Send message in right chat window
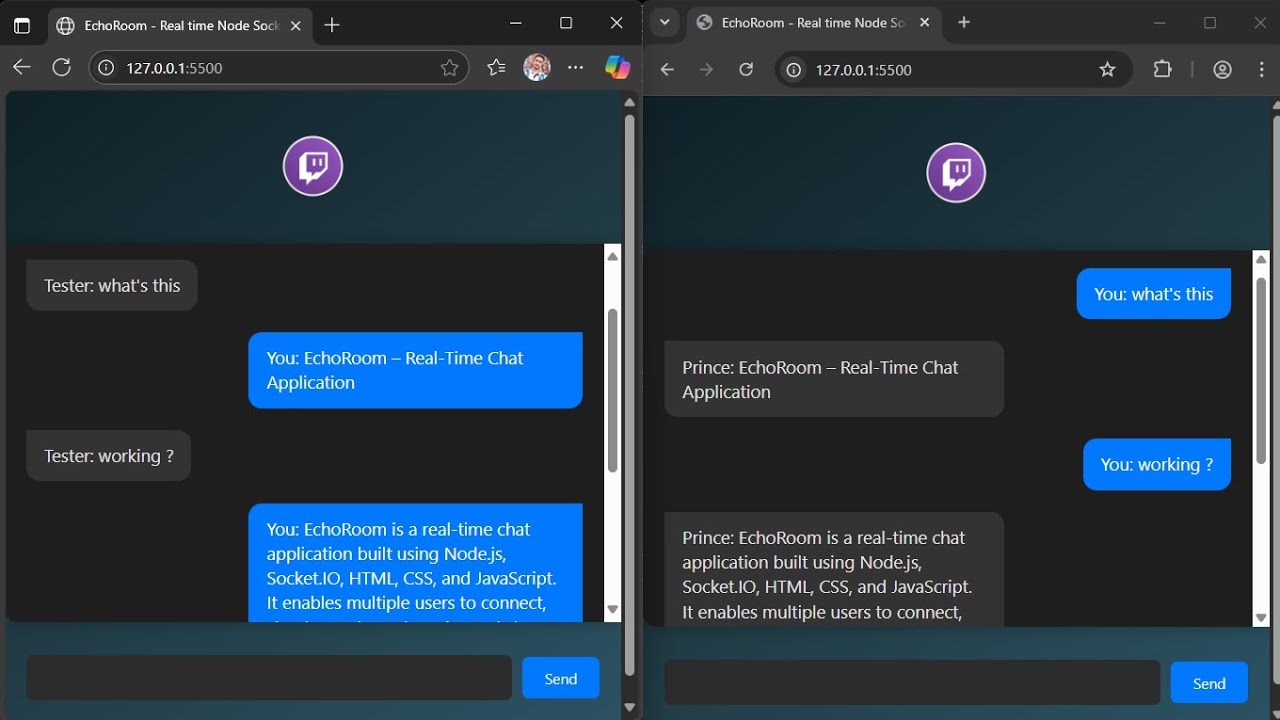1280x720 pixels. coord(1209,683)
